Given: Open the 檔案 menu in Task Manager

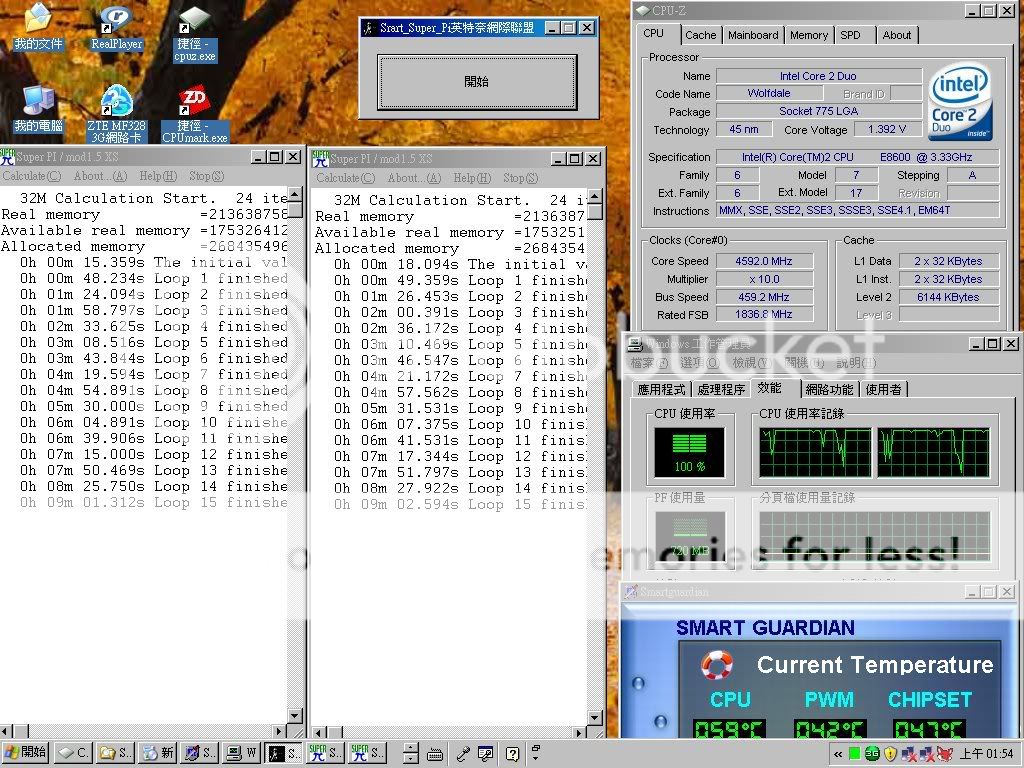Looking at the screenshot, I should [648, 363].
